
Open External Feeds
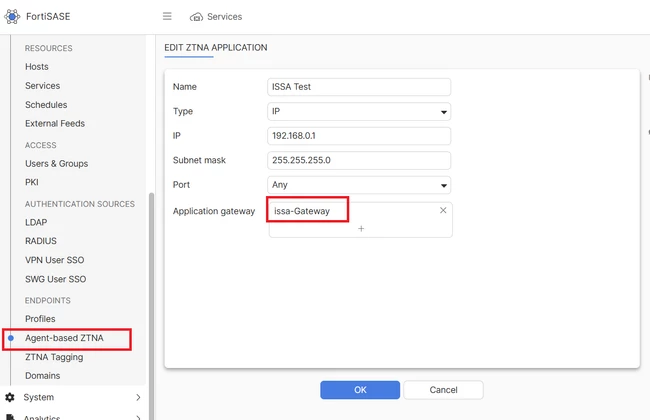point(55,124)
